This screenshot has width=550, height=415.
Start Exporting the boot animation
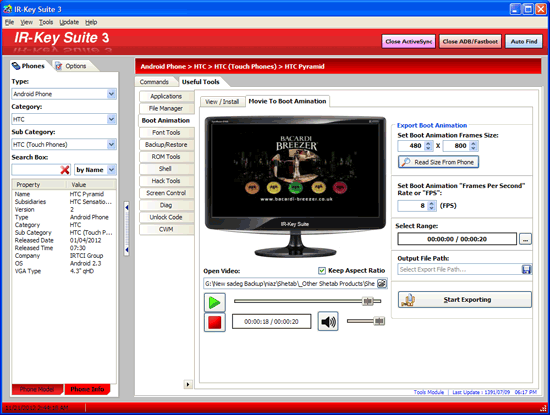click(x=465, y=300)
